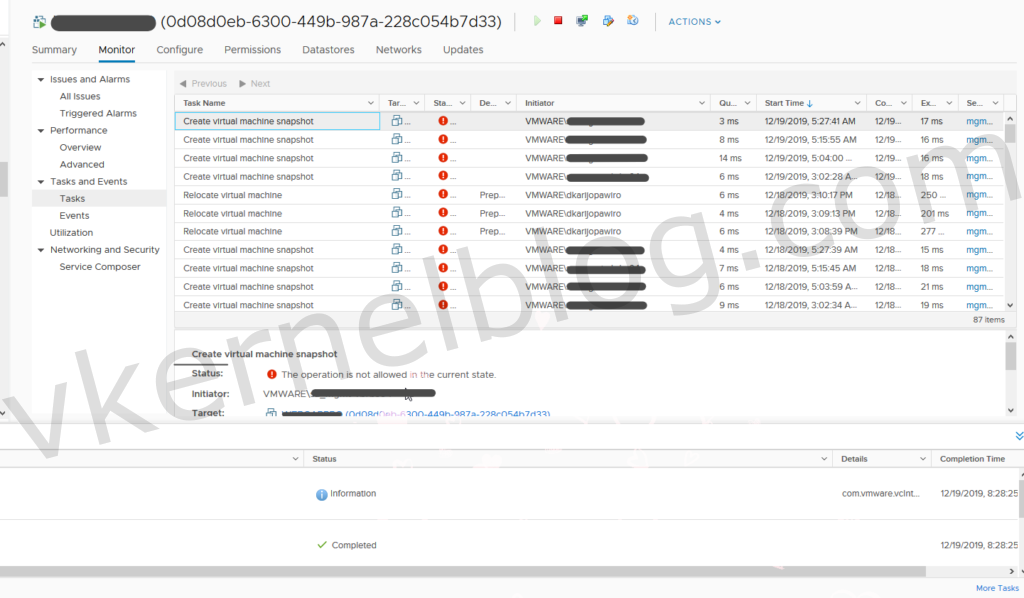Open the ACTIONS dropdown menu
1024x598 pixels.
pos(694,22)
